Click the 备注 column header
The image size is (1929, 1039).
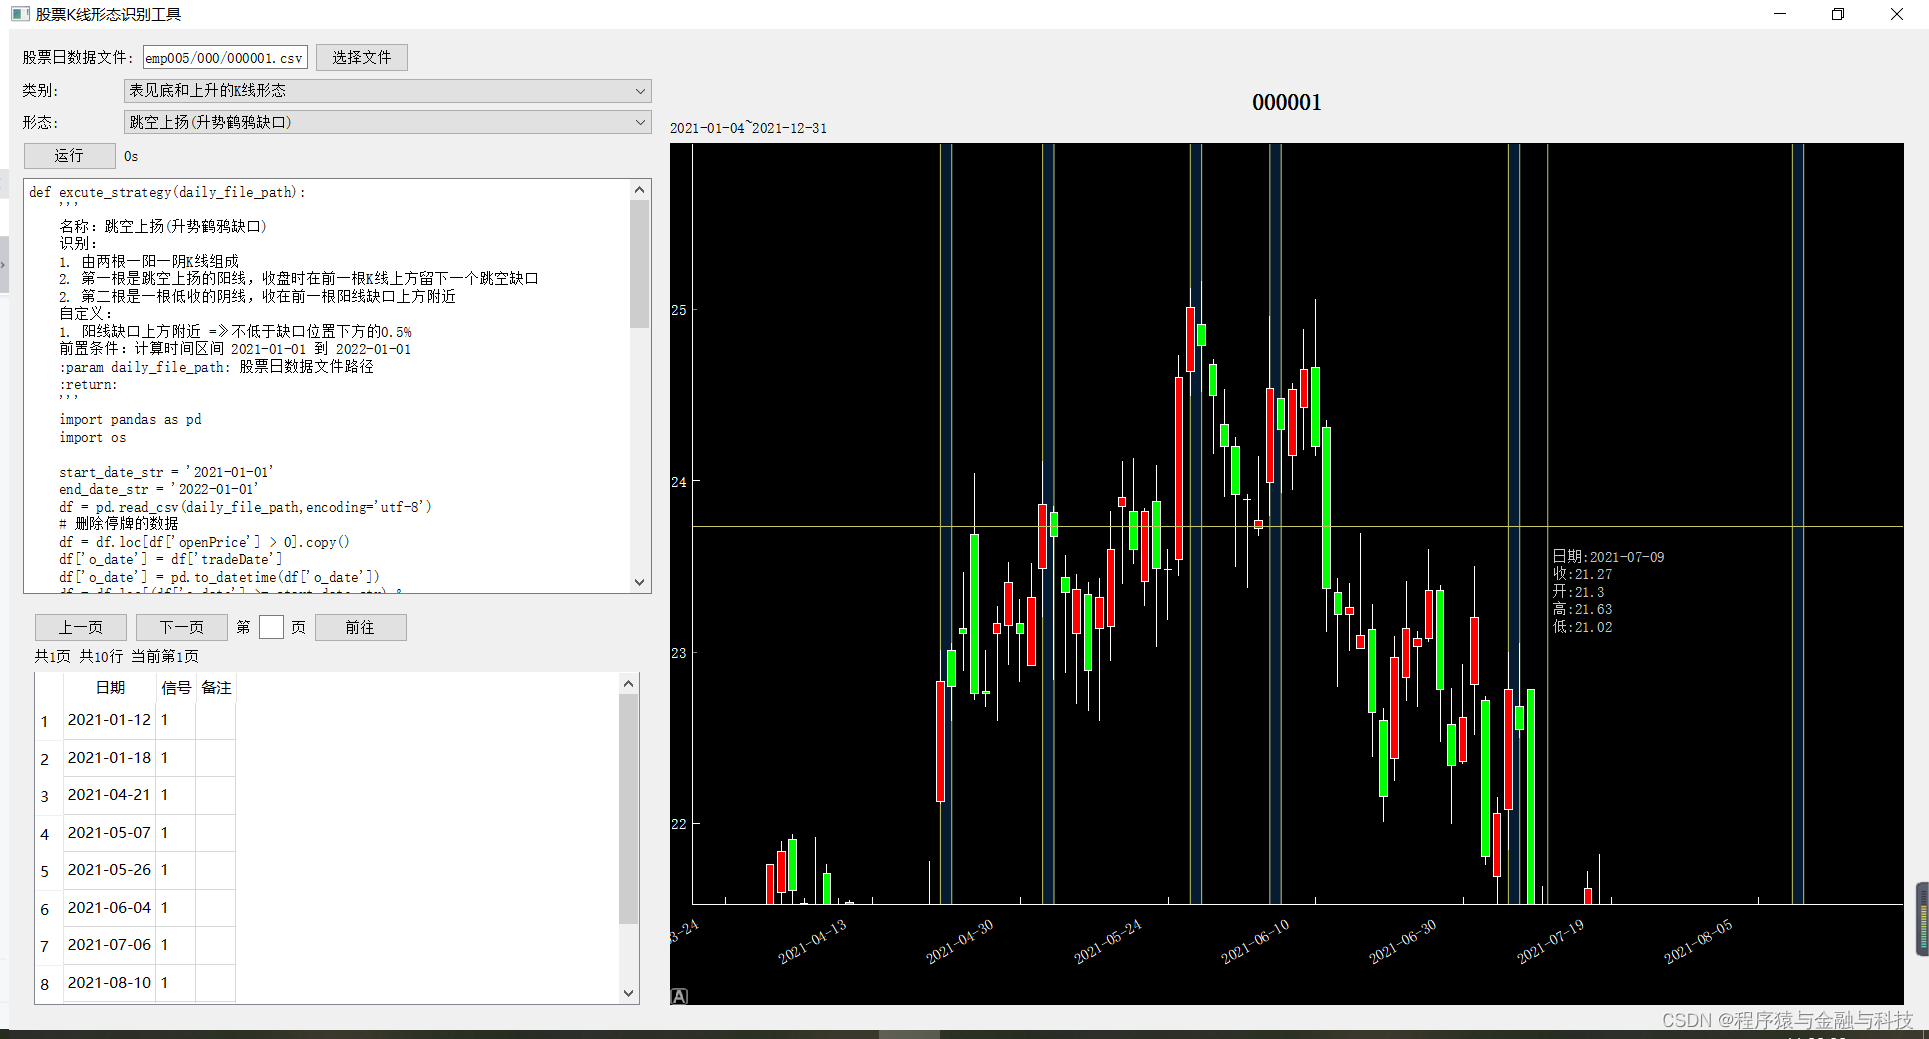point(216,688)
